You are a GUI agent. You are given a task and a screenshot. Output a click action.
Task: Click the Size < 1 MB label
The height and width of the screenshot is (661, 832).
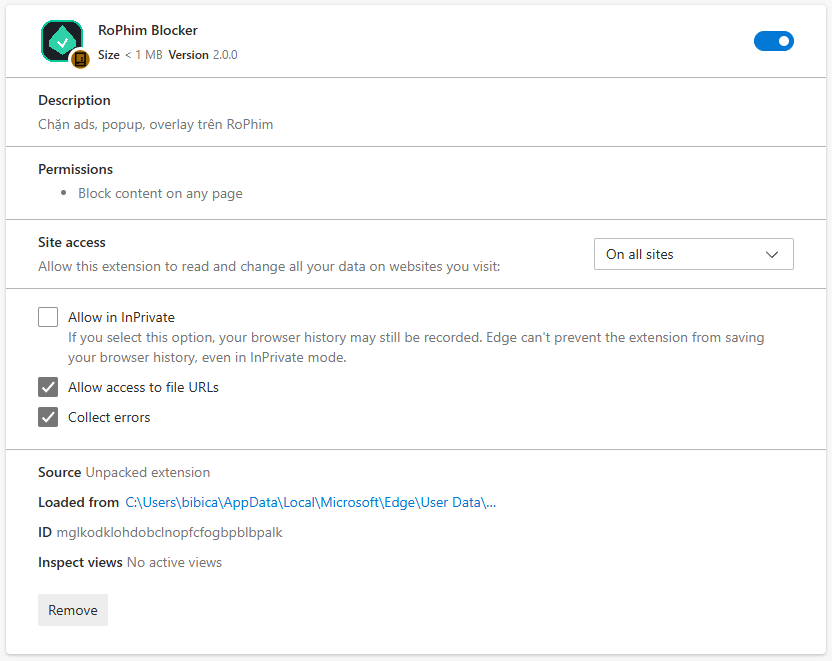tap(130, 55)
